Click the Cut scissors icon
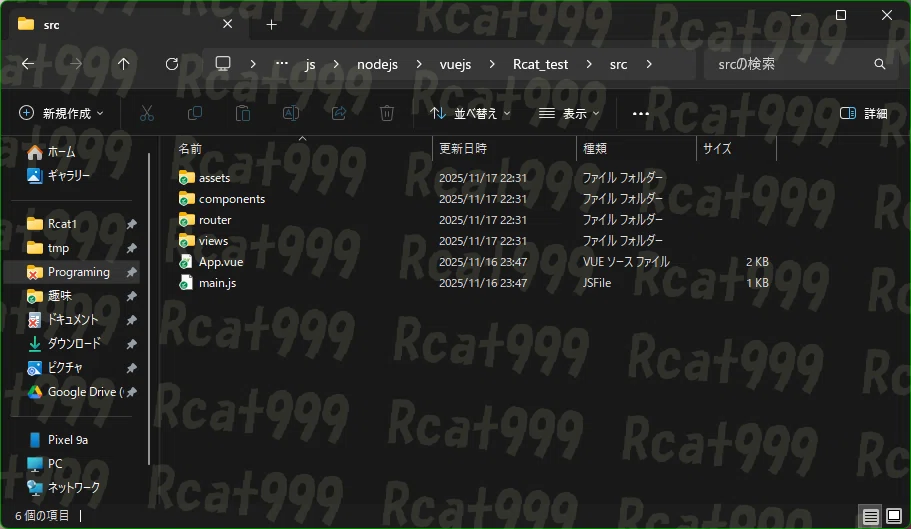The height and width of the screenshot is (529, 911). 147,113
